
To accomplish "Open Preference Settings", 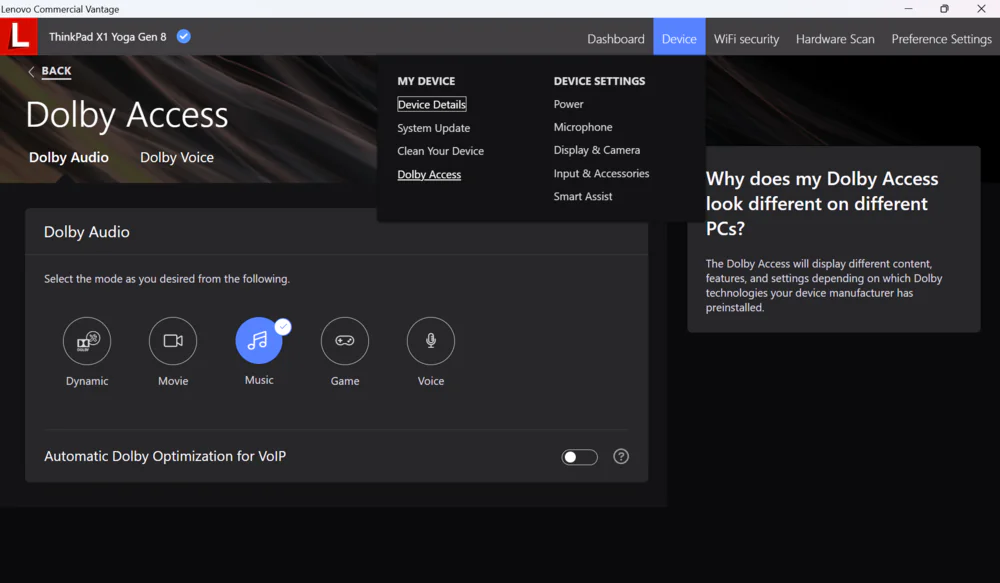I will pos(941,39).
